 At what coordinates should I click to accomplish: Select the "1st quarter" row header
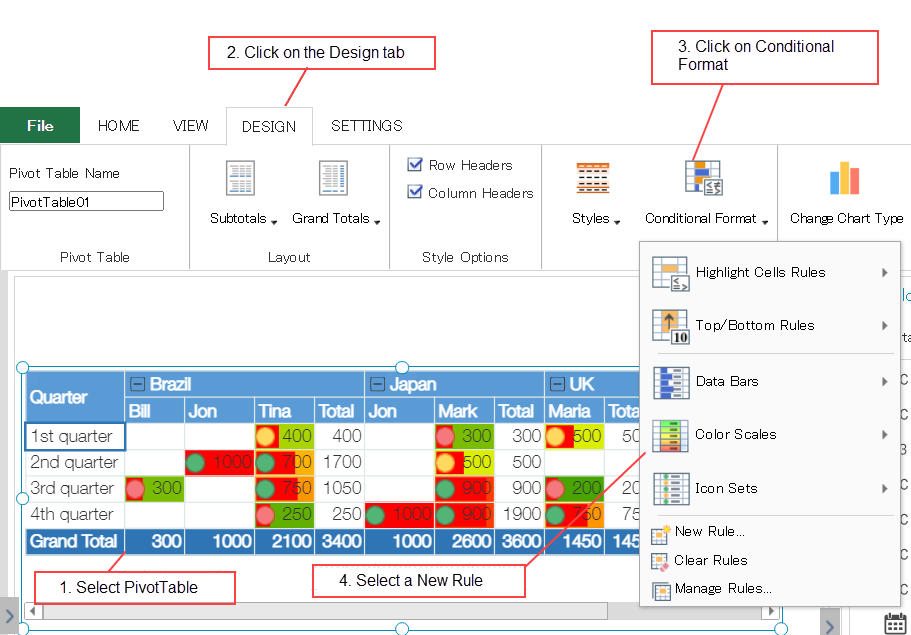click(x=75, y=436)
